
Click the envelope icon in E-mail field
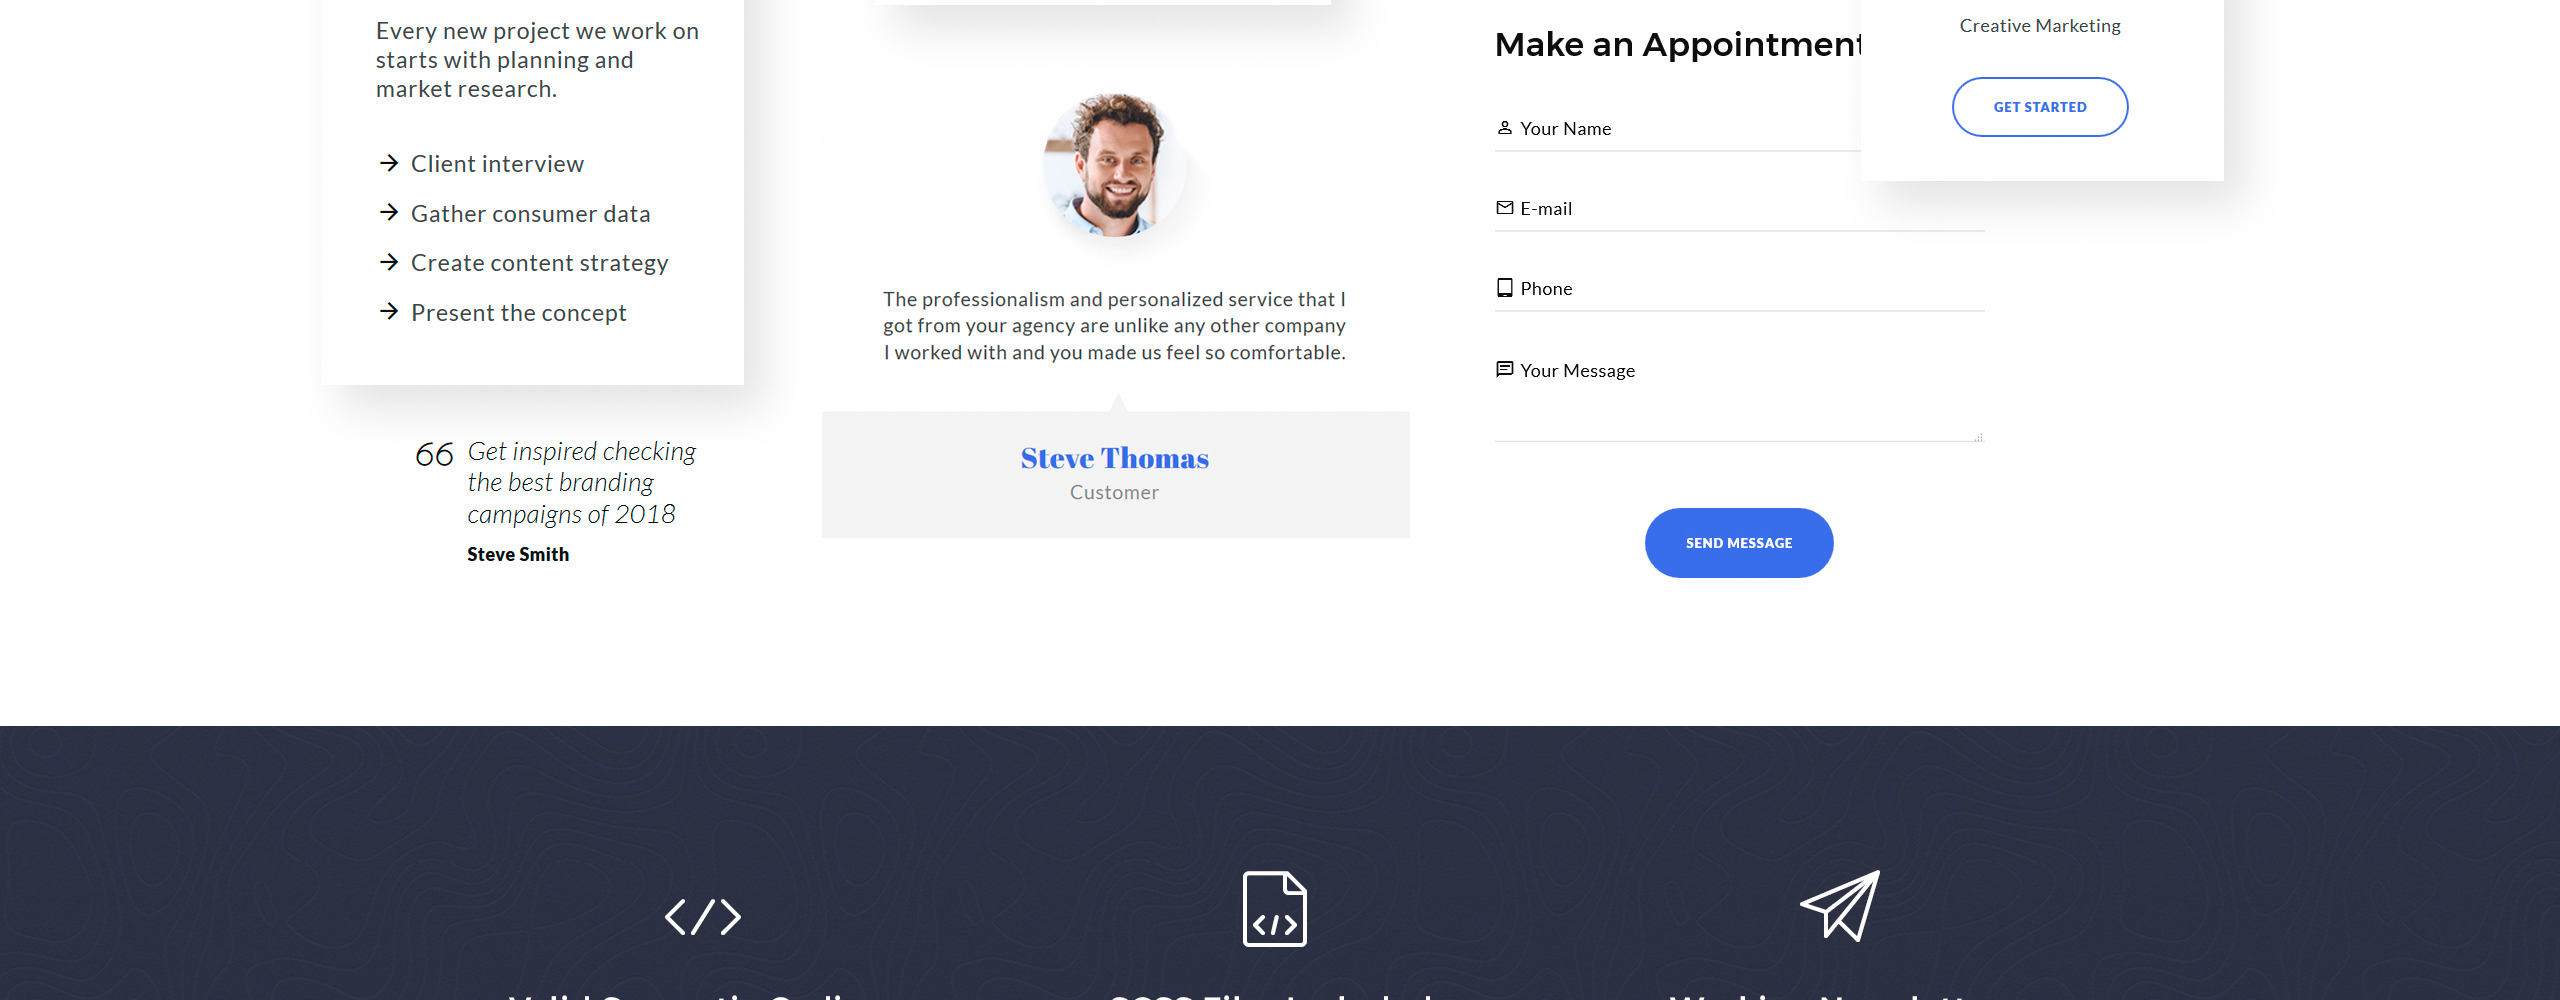(1504, 208)
